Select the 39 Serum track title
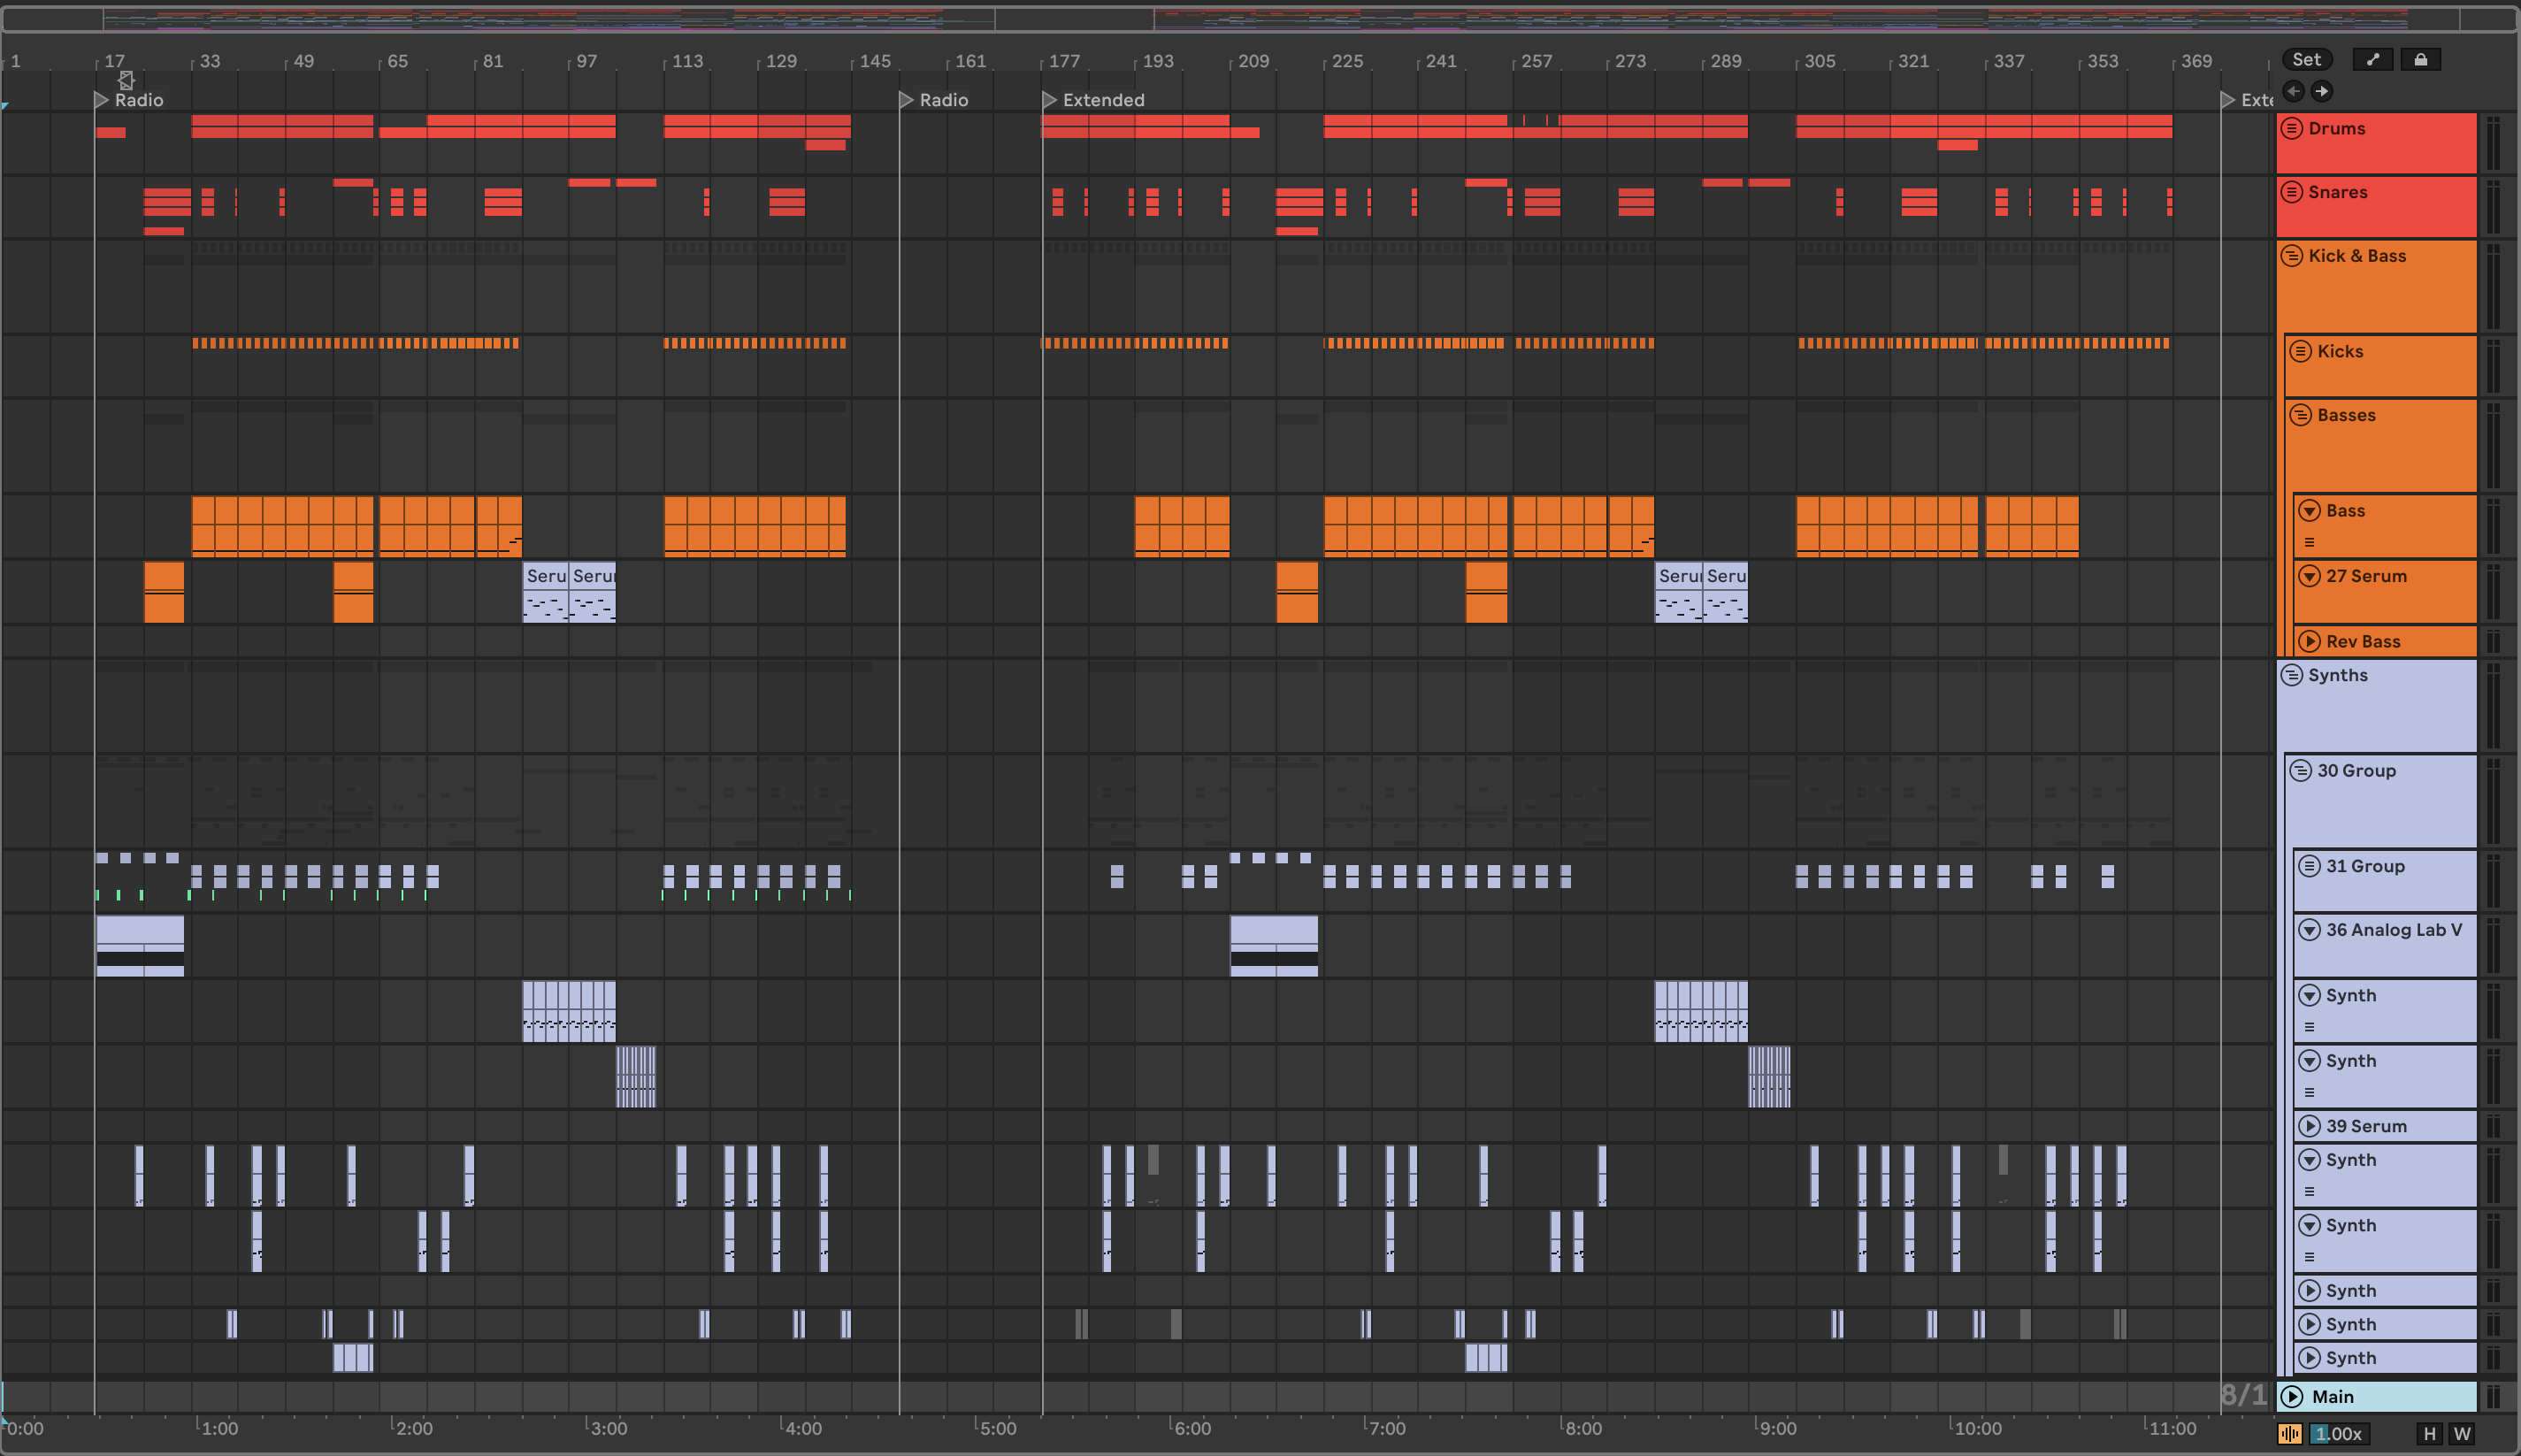The height and width of the screenshot is (1456, 2521). 2366,1126
